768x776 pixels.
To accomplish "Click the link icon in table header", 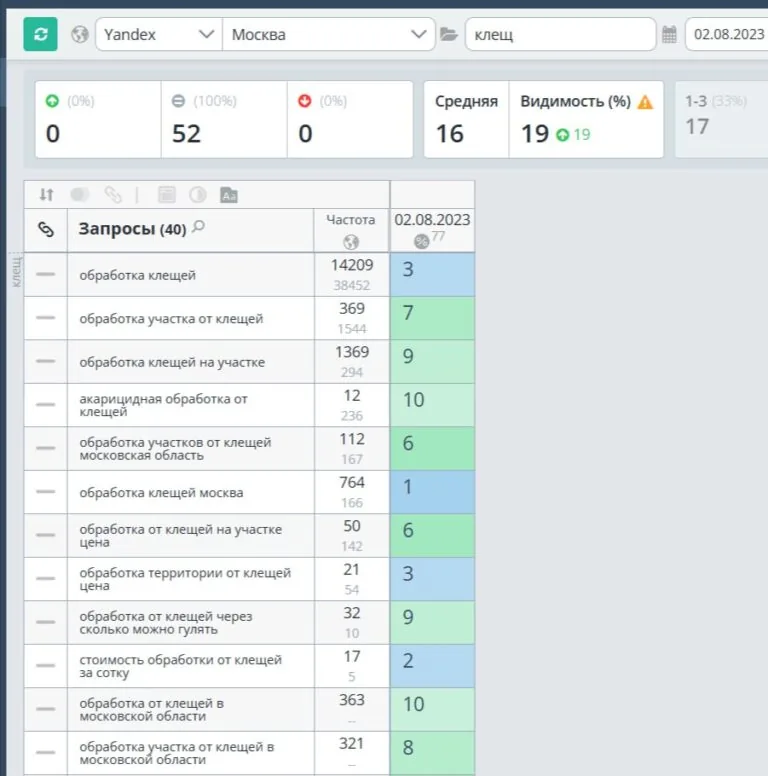I will coord(46,230).
